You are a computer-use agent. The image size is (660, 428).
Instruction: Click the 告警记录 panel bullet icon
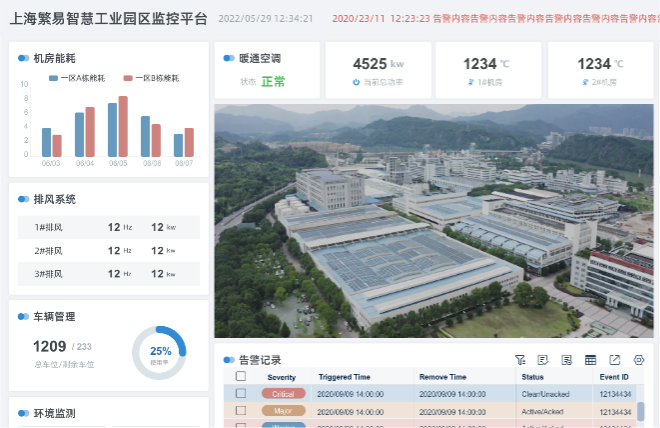pos(229,360)
